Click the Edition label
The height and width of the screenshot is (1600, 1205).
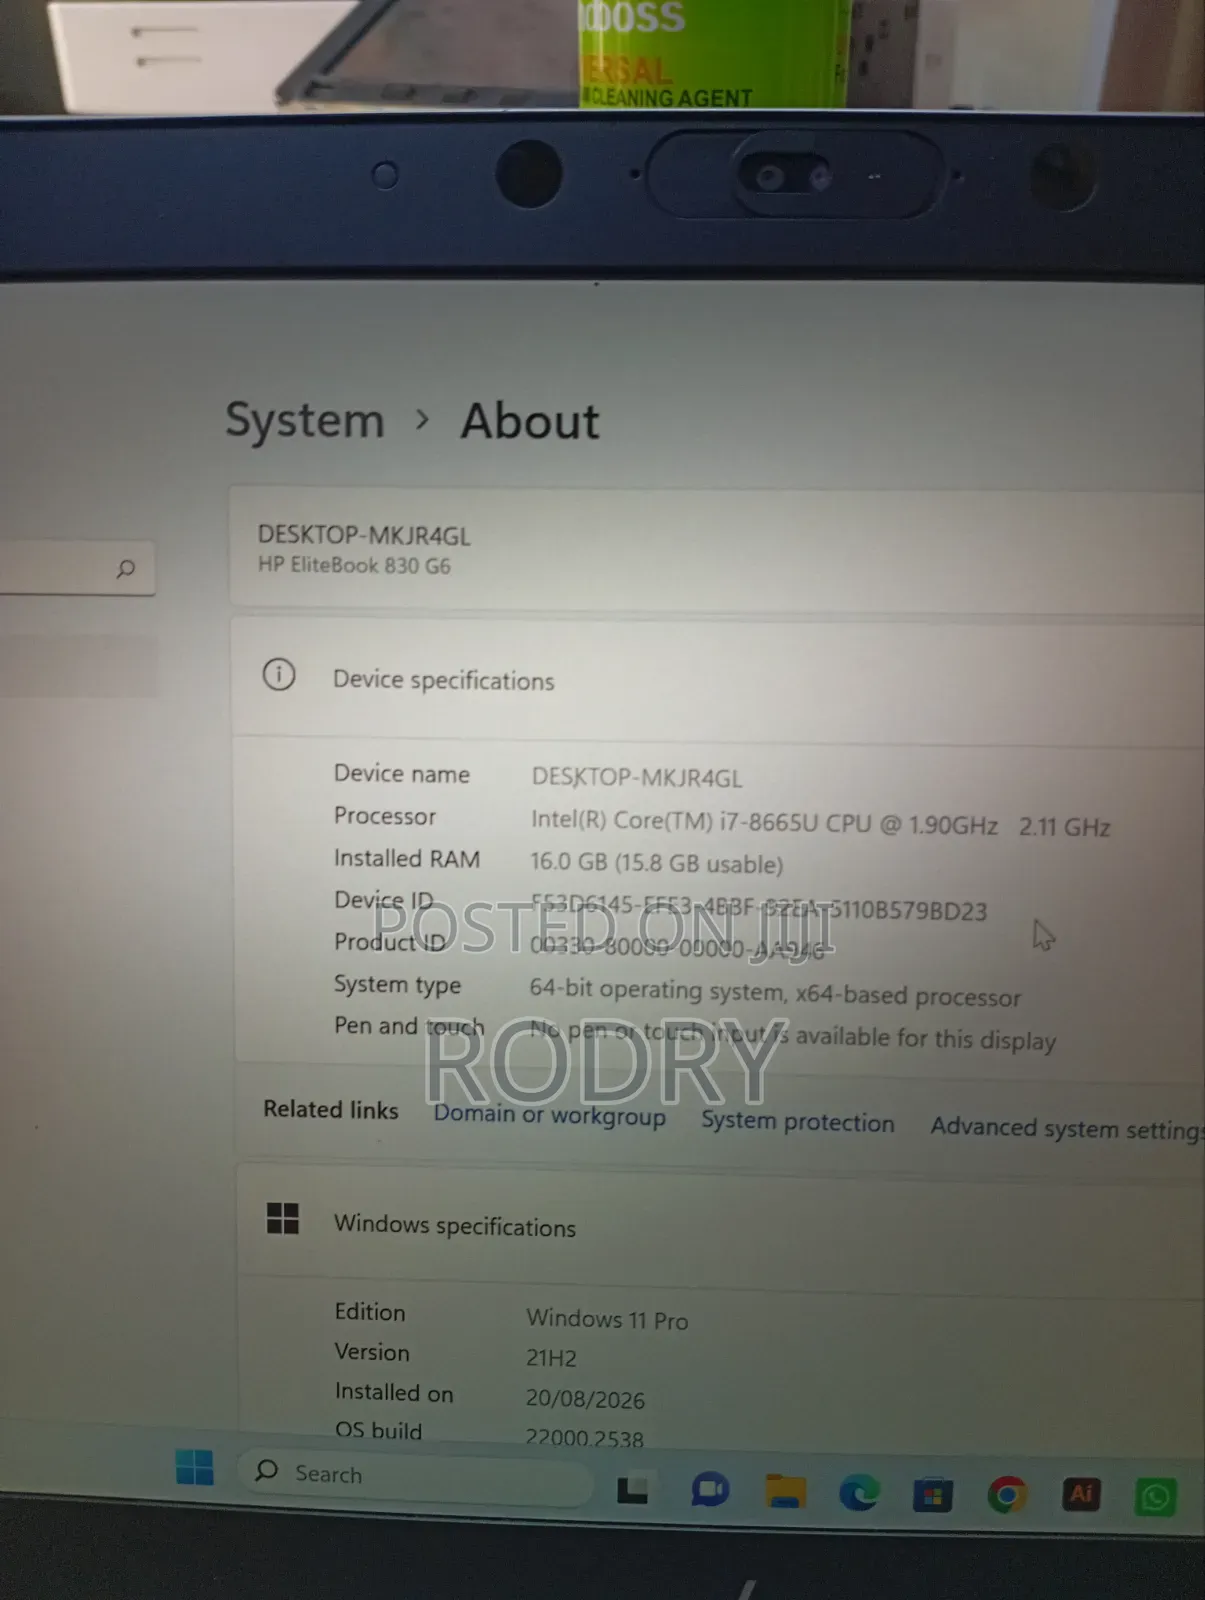click(370, 1311)
